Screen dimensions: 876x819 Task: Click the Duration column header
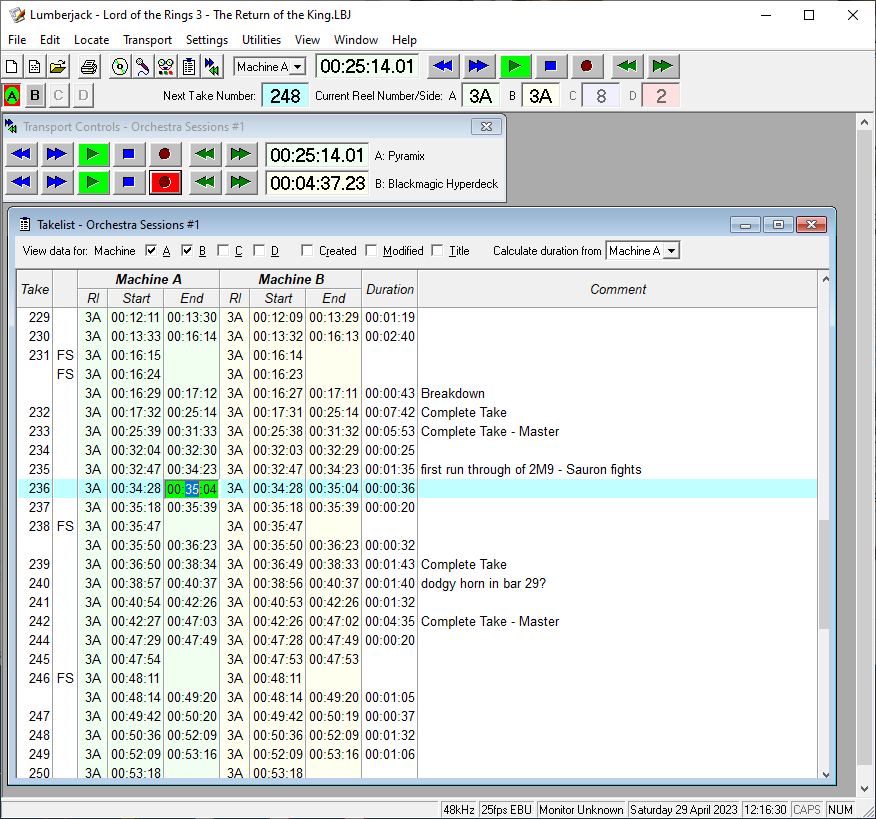pyautogui.click(x=389, y=289)
